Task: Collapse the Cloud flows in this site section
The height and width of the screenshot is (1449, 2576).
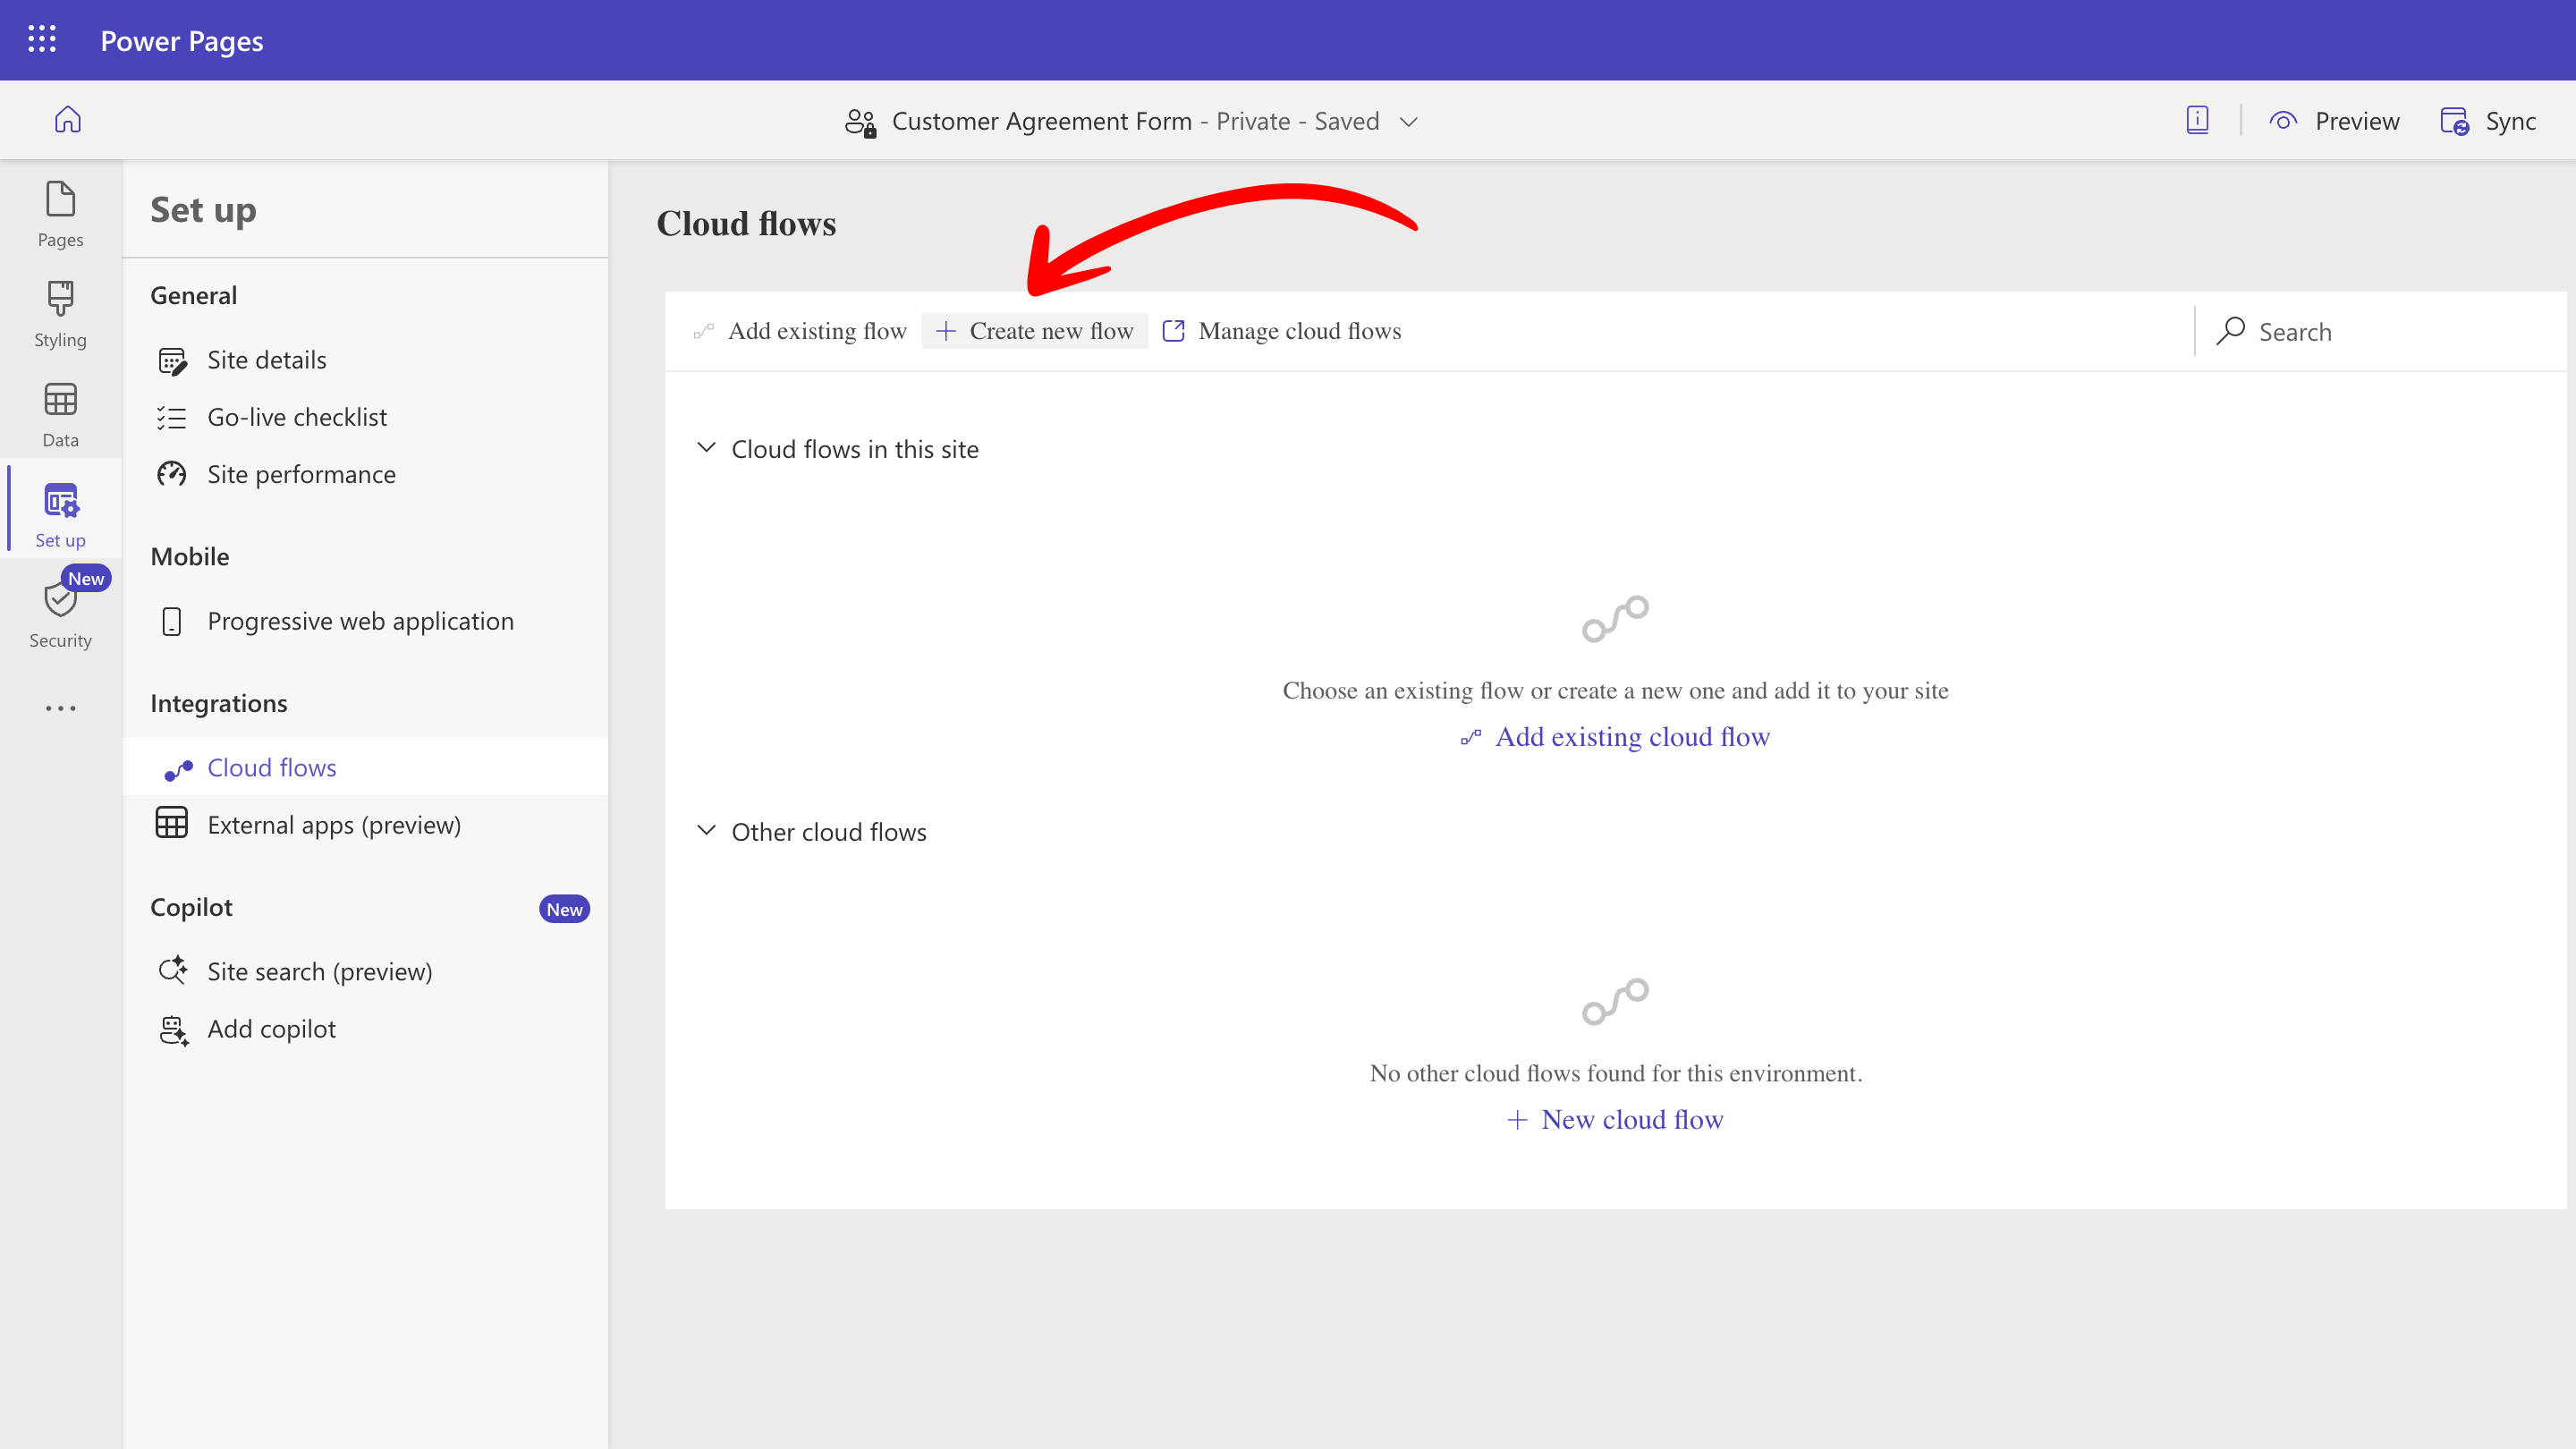Action: (706, 448)
